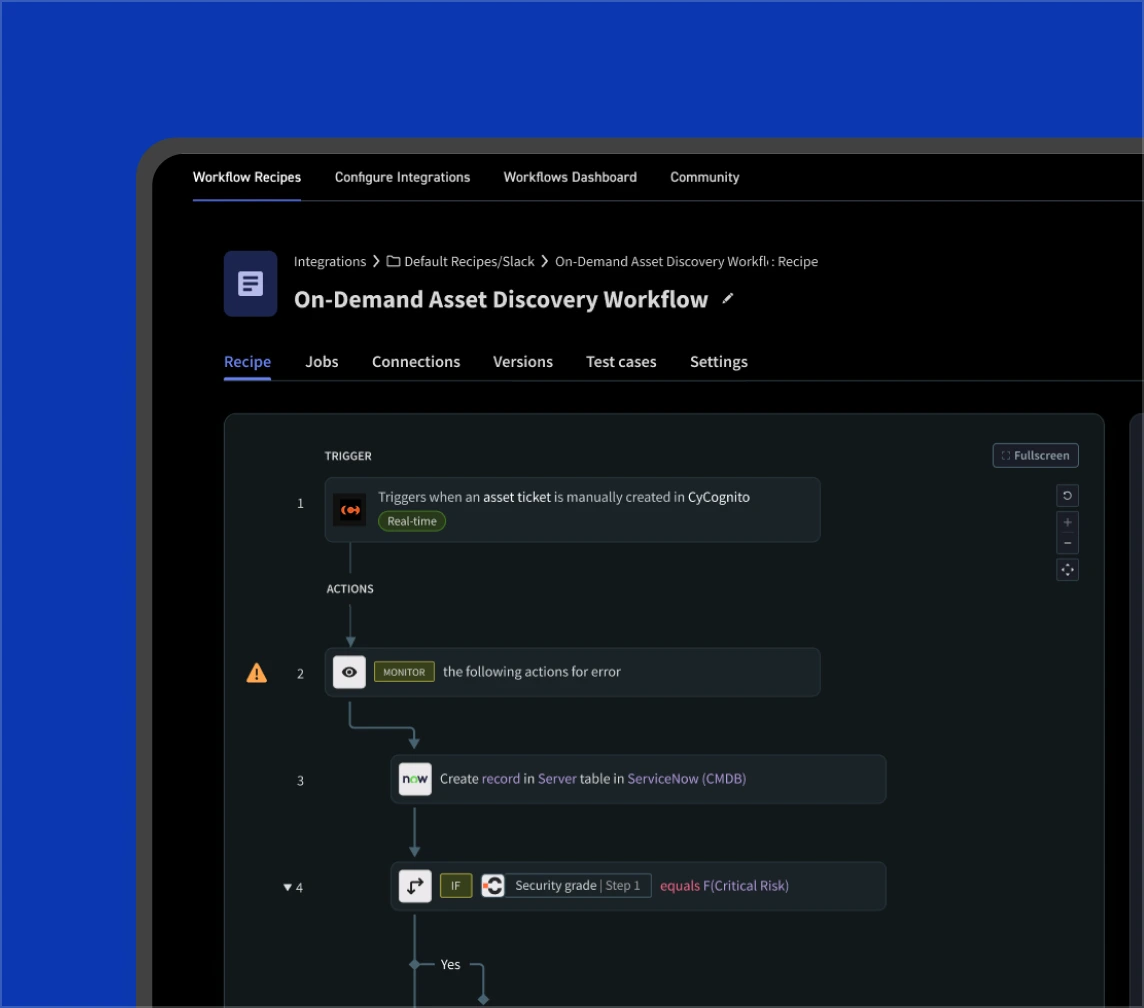The image size is (1144, 1008).
Task: Collapse step 4 using the triangle arrow
Action: point(288,887)
